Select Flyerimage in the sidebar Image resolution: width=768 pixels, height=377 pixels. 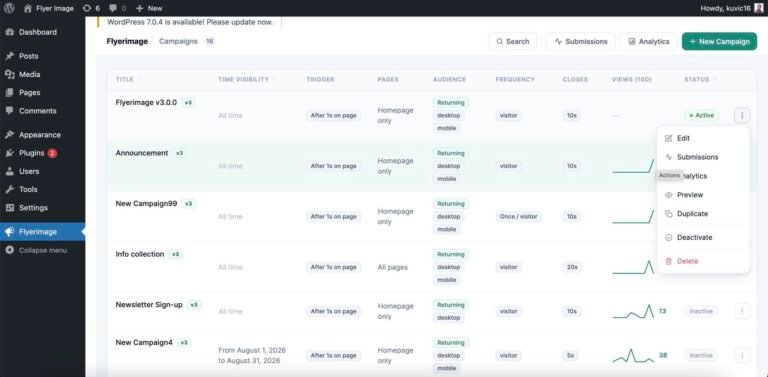42,232
